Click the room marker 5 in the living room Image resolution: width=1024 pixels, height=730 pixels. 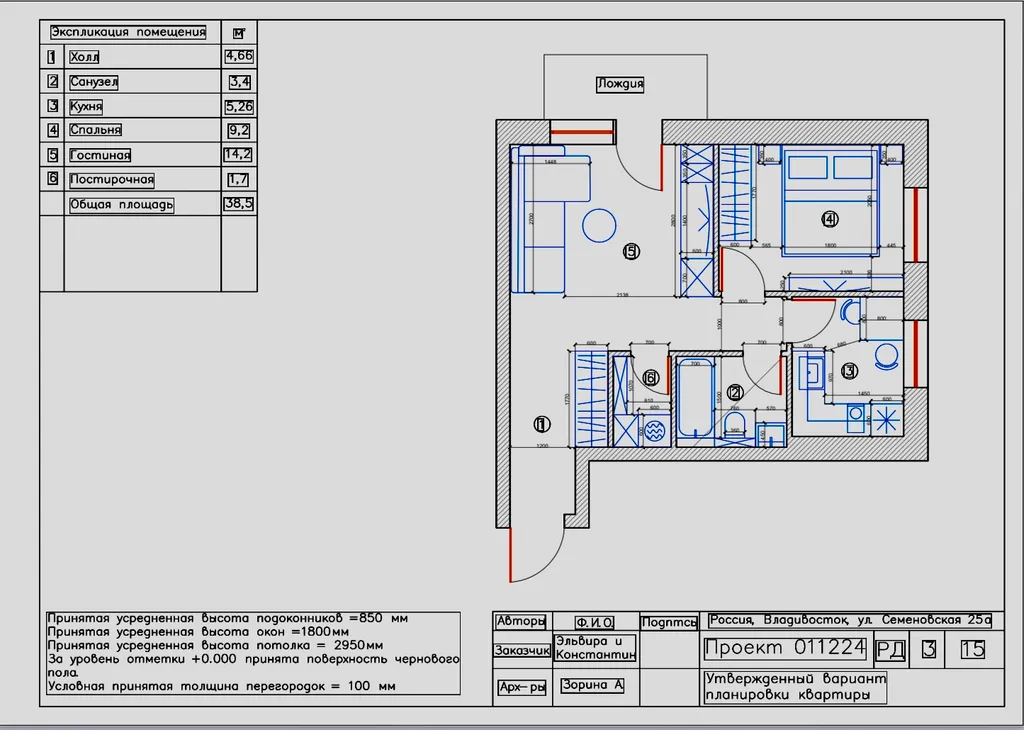(x=630, y=252)
